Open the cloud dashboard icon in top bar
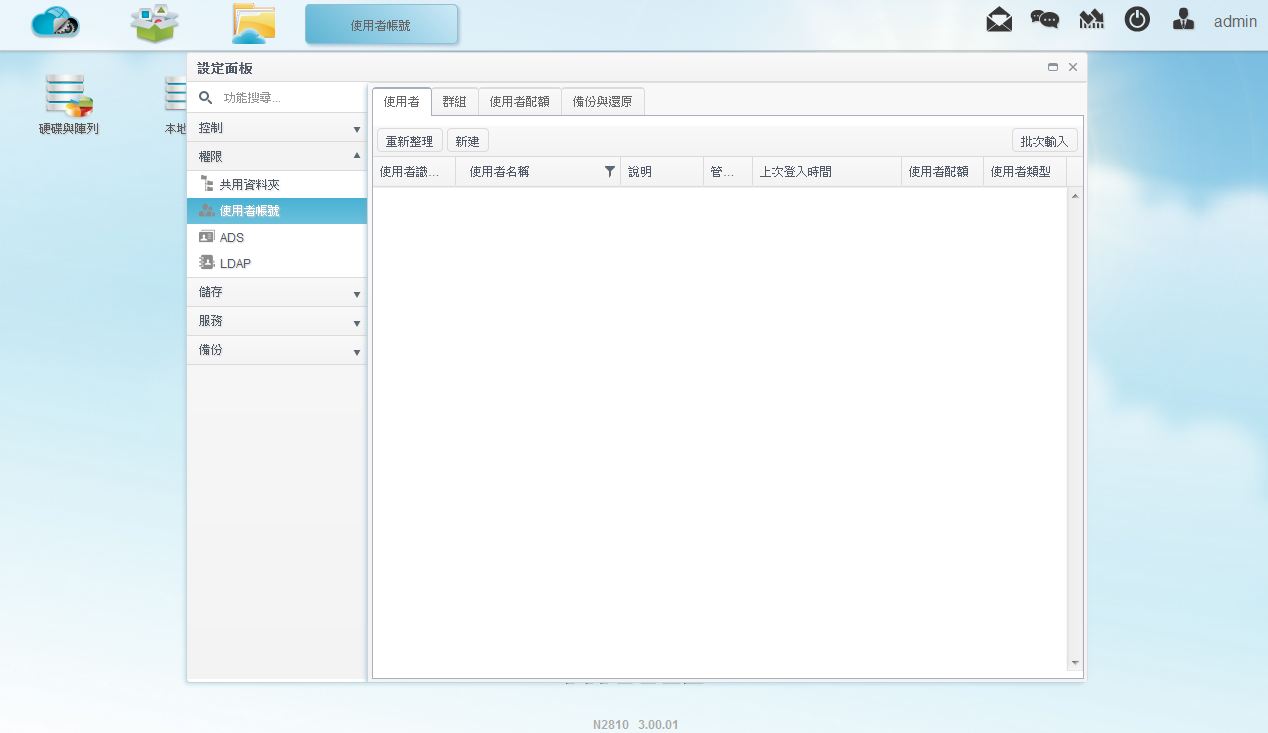 click(x=55, y=22)
